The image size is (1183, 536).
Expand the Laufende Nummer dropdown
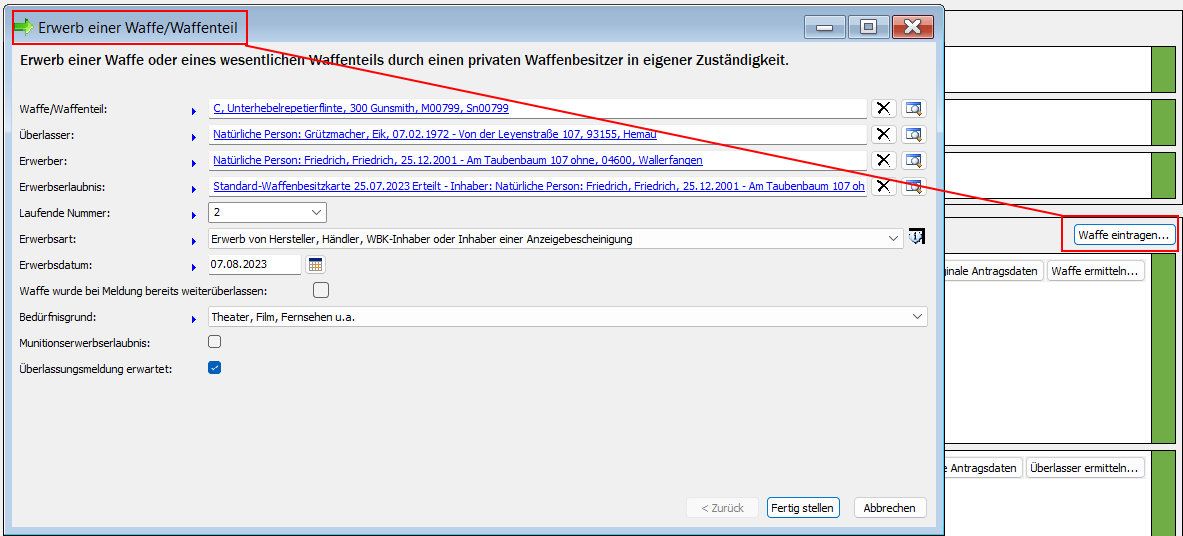pyautogui.click(x=317, y=212)
